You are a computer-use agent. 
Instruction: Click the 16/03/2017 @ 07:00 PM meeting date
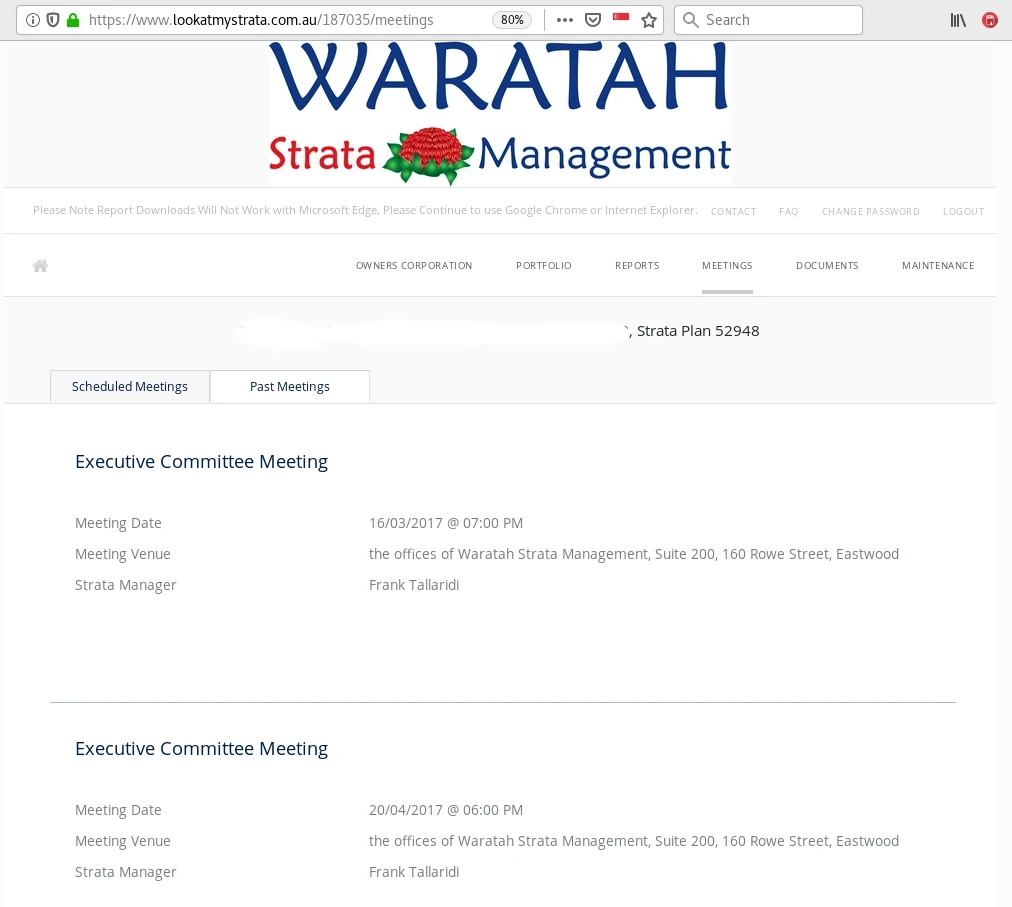coord(446,523)
